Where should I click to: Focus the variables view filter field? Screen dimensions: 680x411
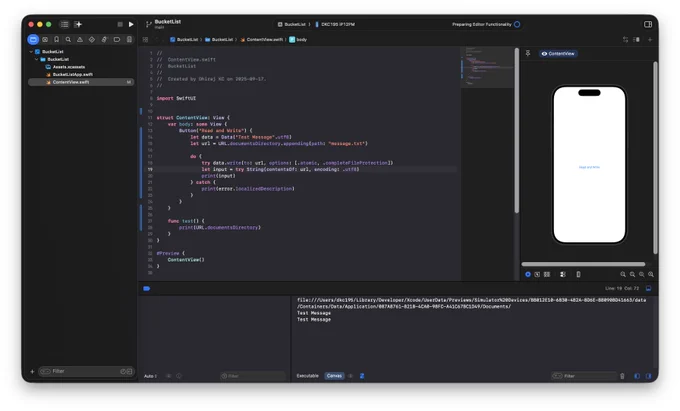pyautogui.click(x=253, y=376)
